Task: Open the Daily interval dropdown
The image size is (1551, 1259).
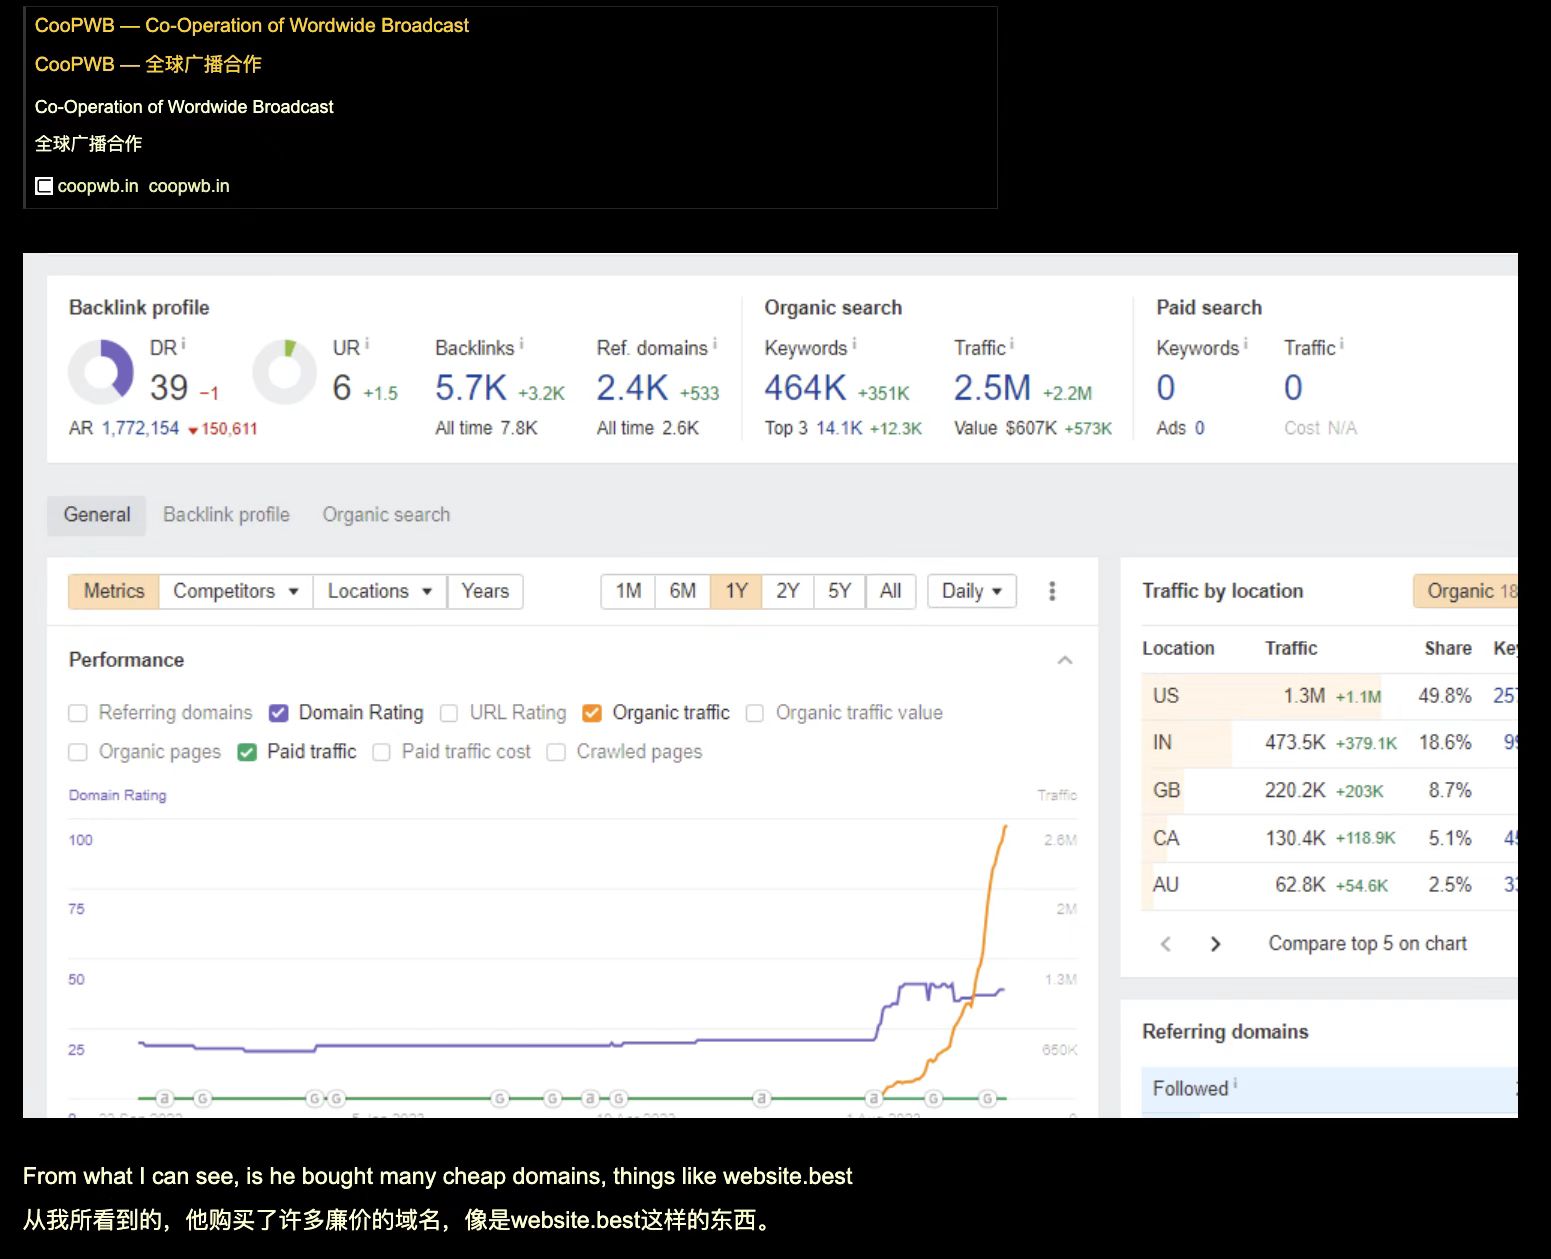Action: (972, 591)
